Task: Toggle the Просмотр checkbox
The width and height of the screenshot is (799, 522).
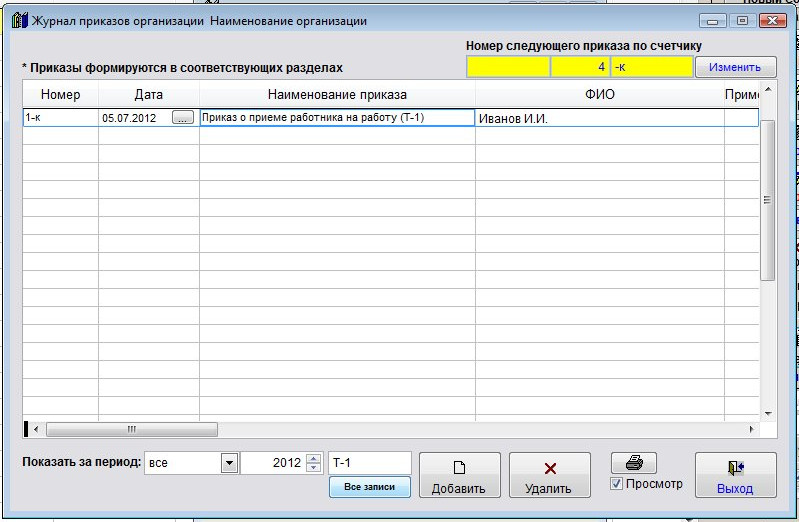Action: (617, 483)
